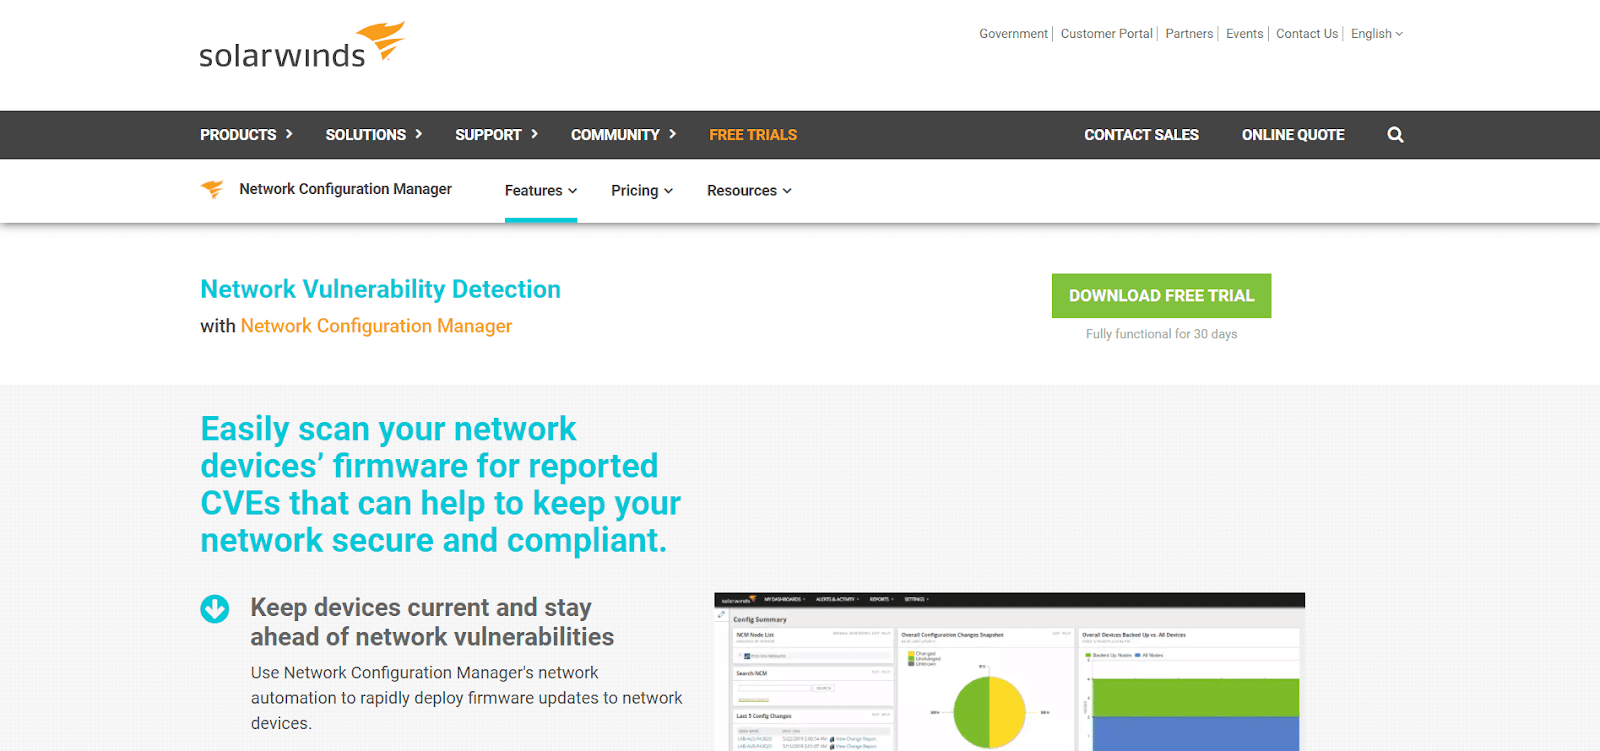Open the Features dropdown
The image size is (1600, 751).
tap(541, 191)
